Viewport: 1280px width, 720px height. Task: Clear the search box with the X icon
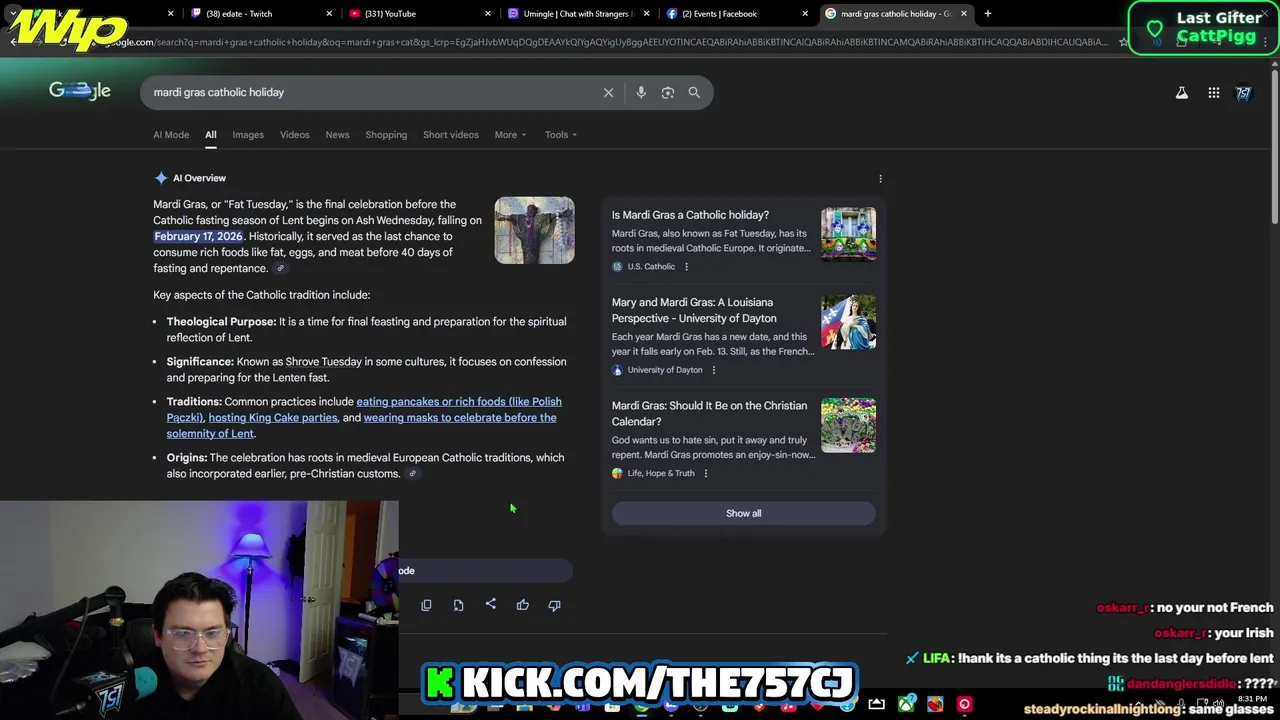coord(608,92)
